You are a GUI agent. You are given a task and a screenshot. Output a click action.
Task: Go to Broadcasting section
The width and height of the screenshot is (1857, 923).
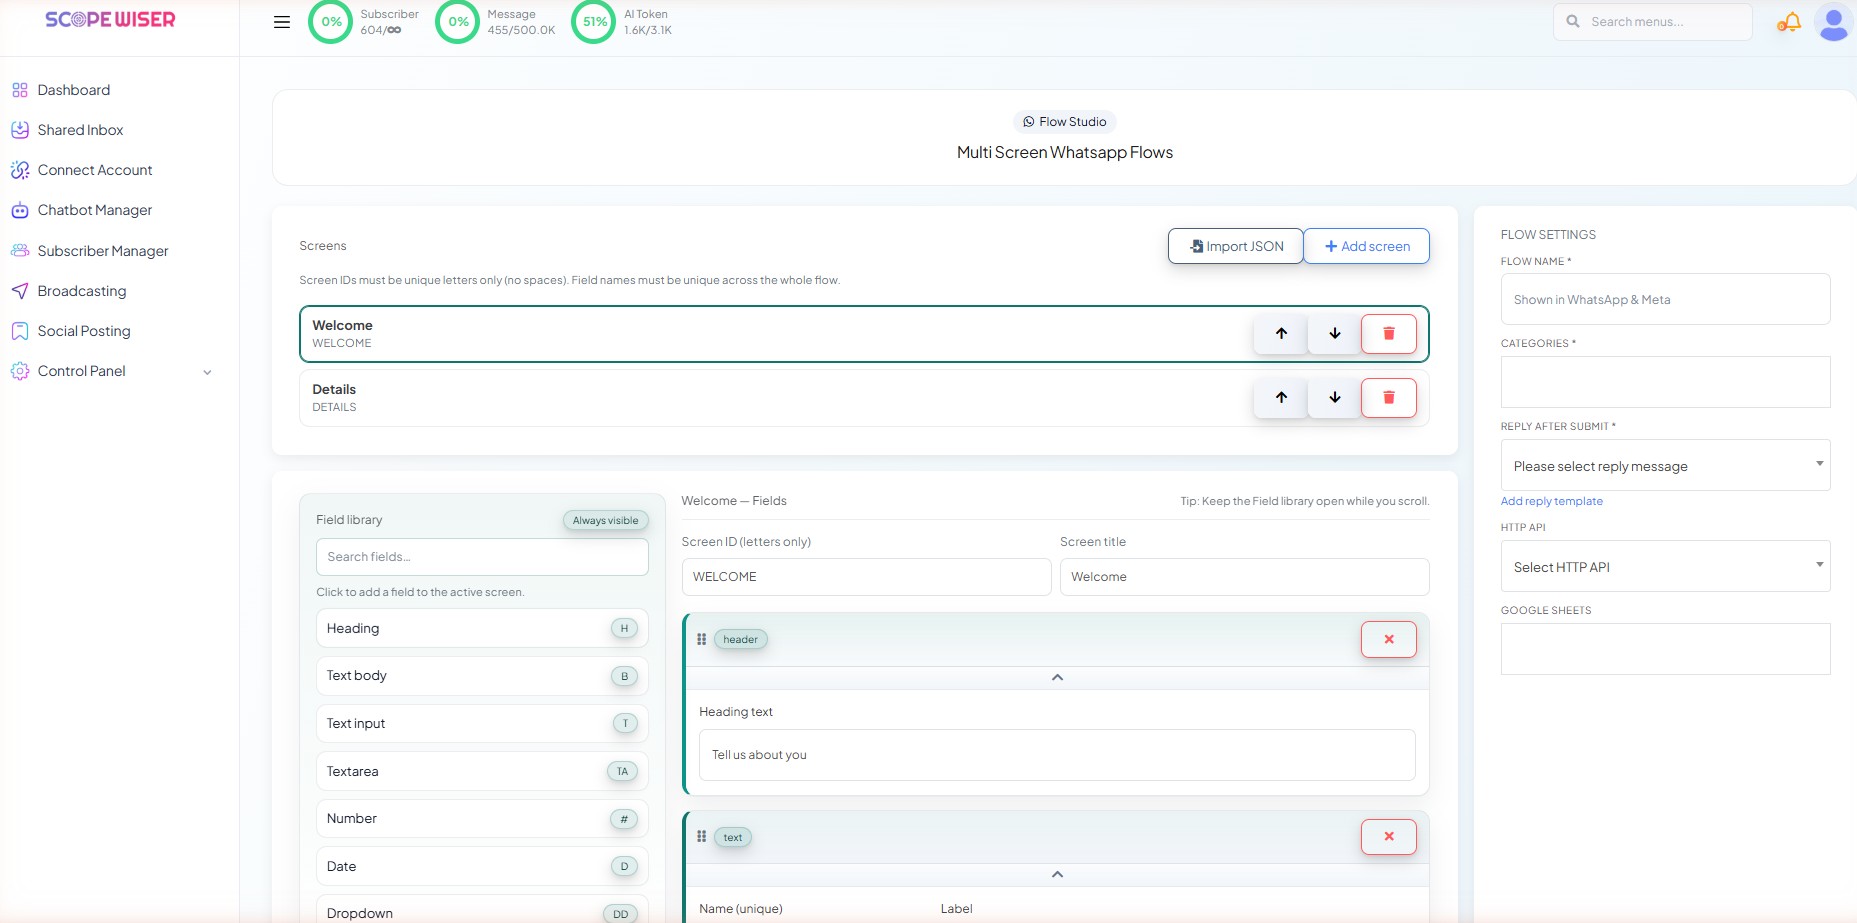point(82,291)
